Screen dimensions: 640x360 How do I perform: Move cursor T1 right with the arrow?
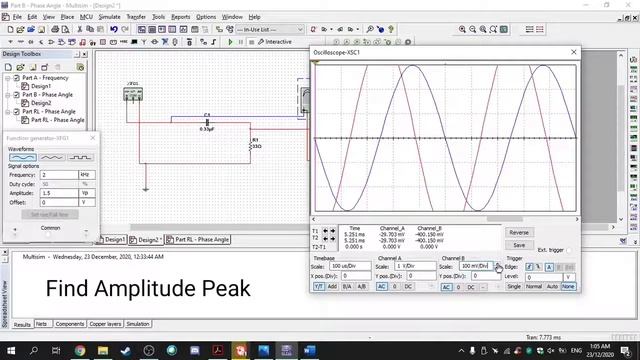pos(333,231)
